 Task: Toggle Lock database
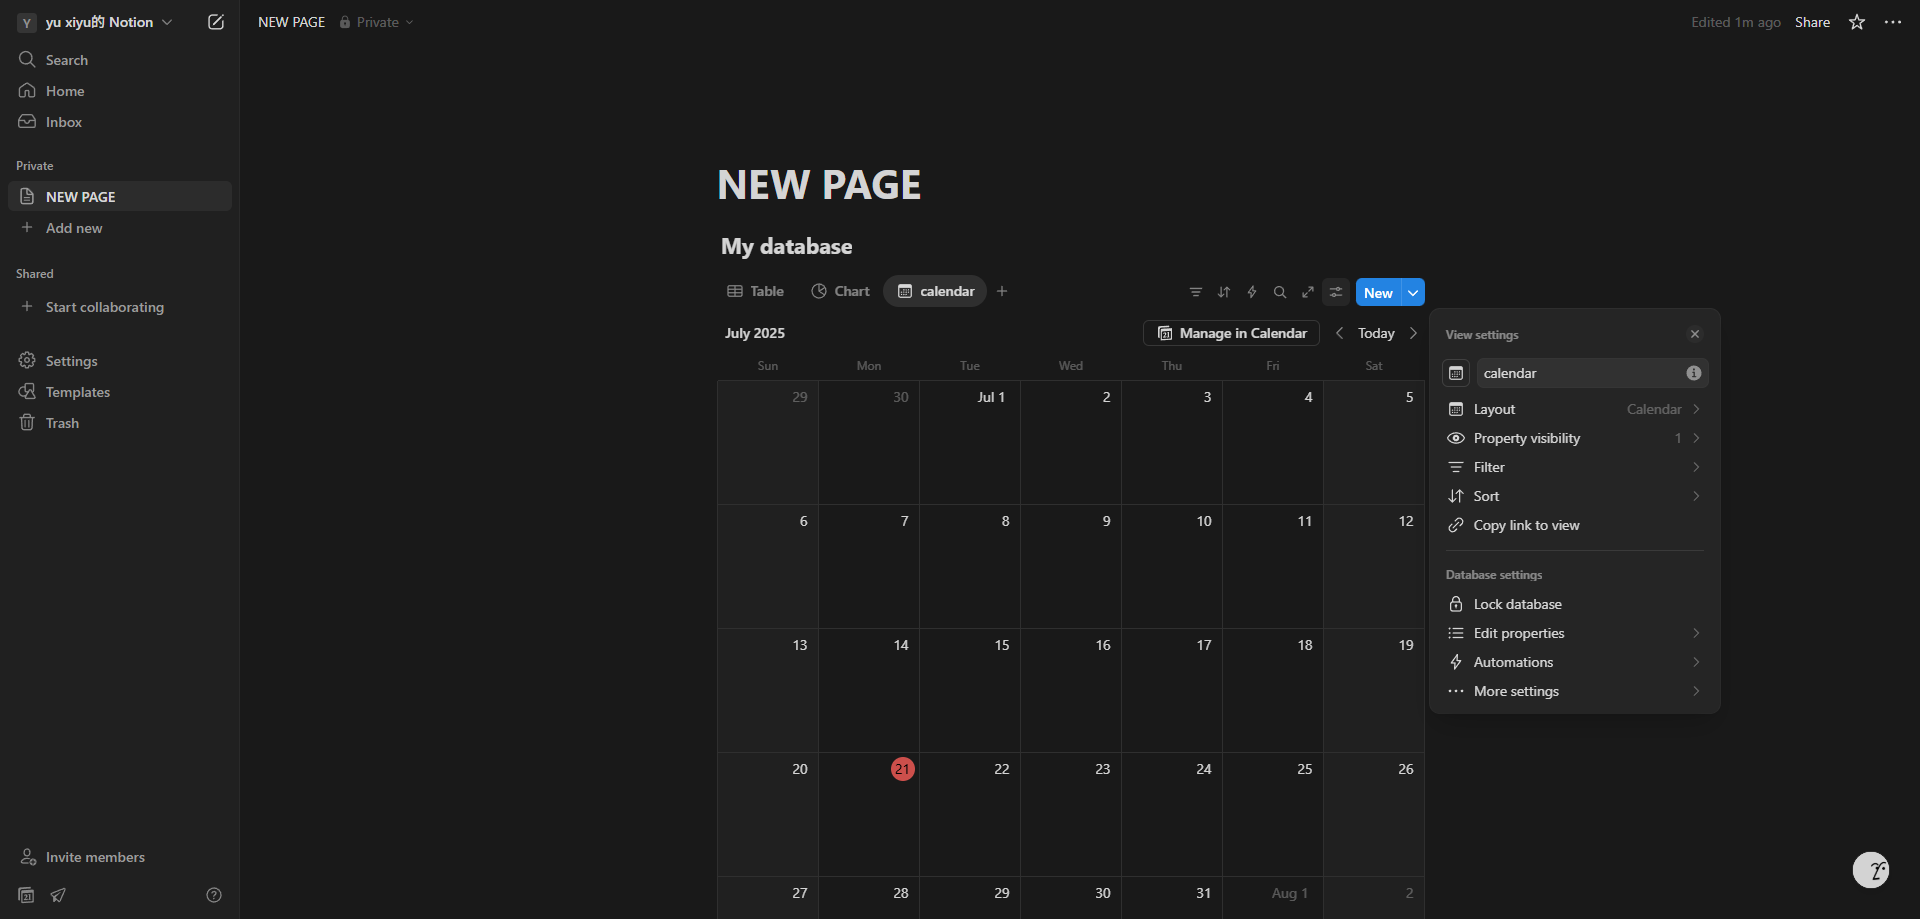click(x=1575, y=604)
